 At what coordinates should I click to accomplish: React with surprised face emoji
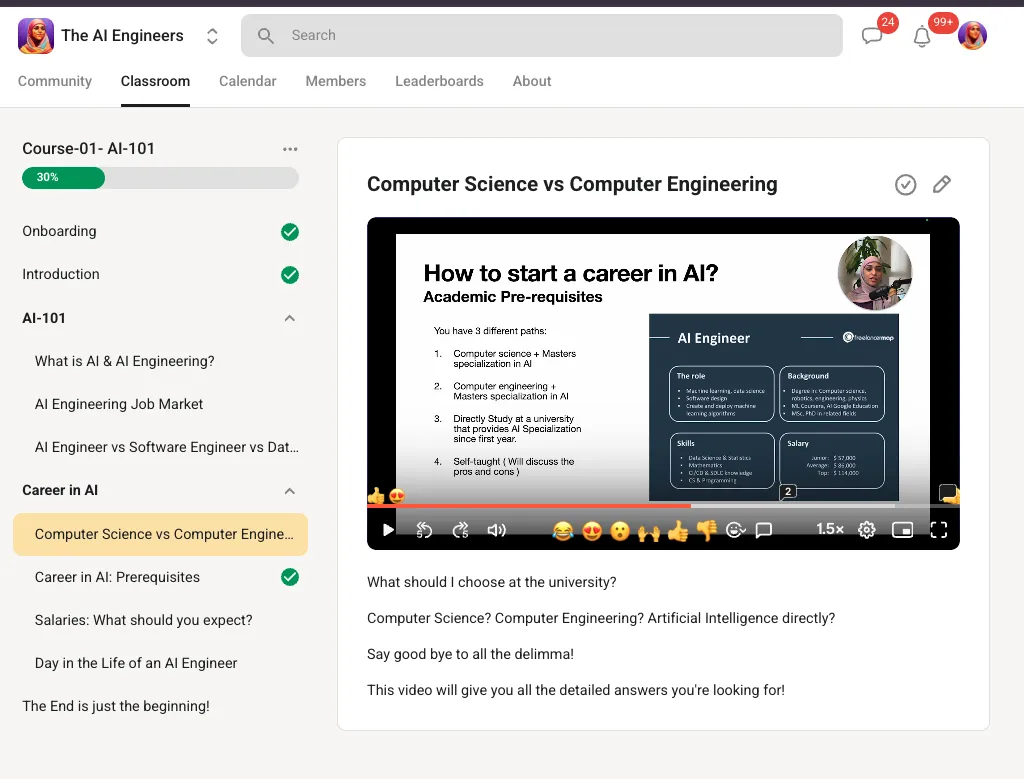(620, 531)
